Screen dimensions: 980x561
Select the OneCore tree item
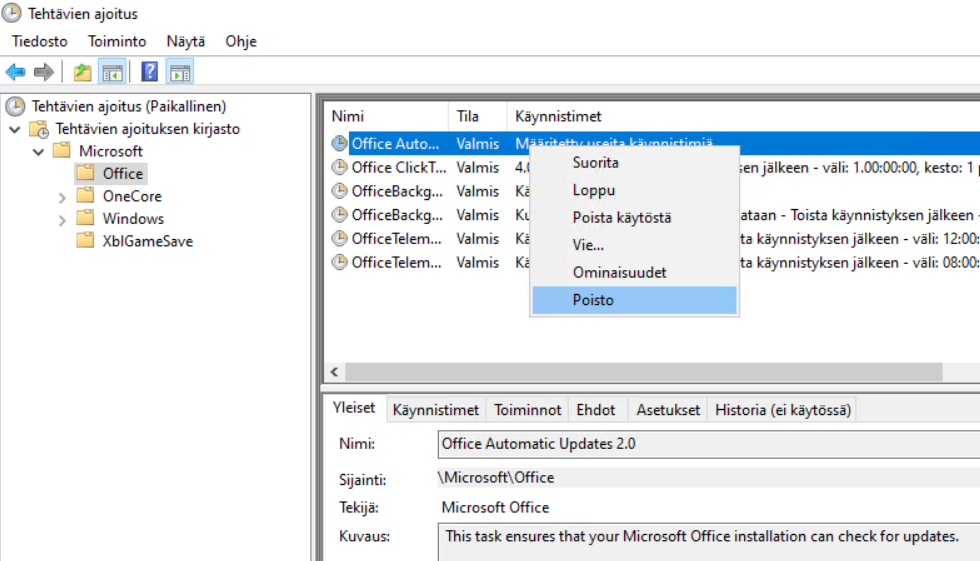[x=132, y=196]
